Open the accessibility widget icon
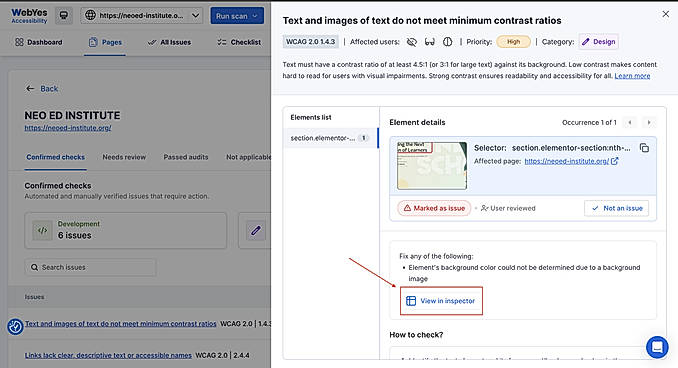Screen dimensions: 678x368 tap(15, 326)
